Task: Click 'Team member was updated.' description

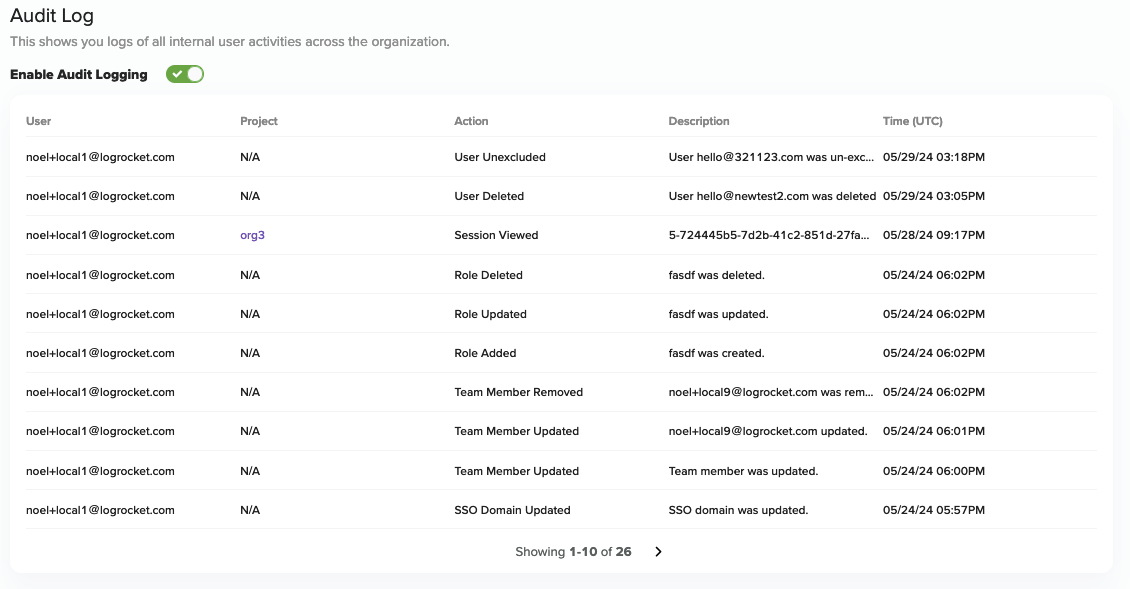Action: [744, 471]
